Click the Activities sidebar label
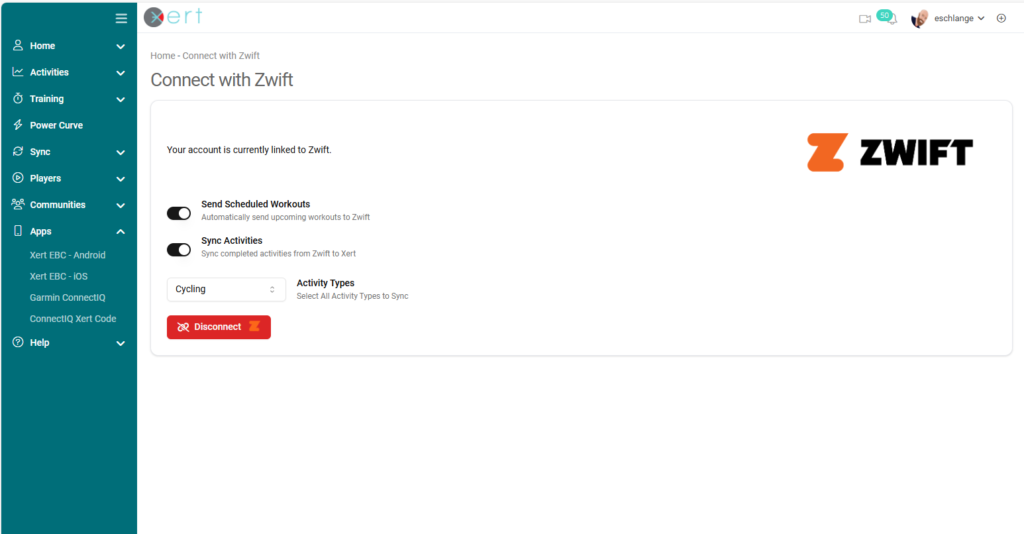This screenshot has width=1024, height=534. [x=49, y=72]
